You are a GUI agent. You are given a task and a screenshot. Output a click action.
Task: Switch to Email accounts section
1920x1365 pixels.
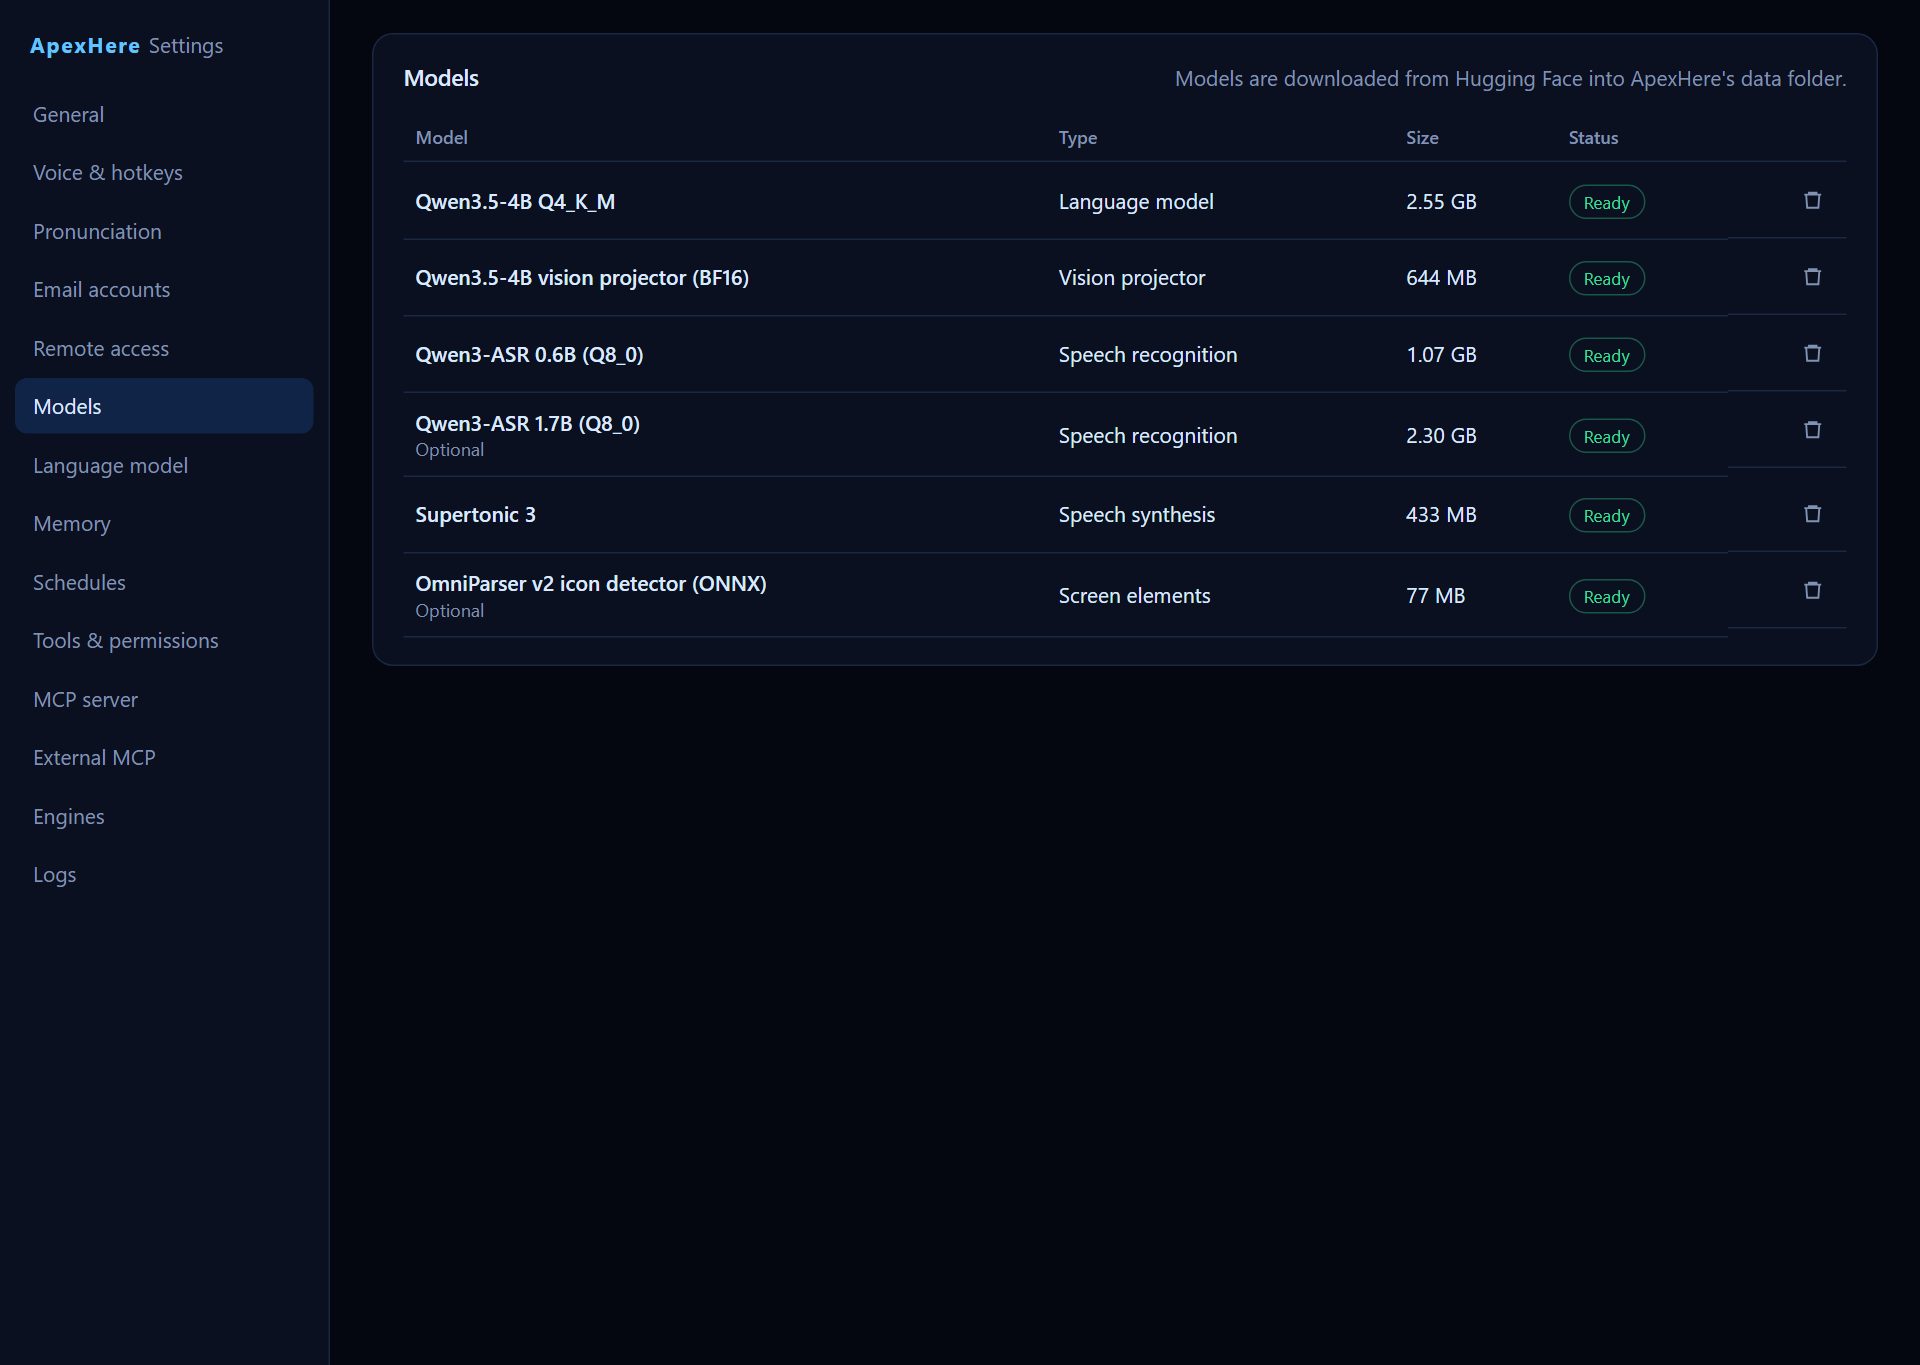pos(164,290)
